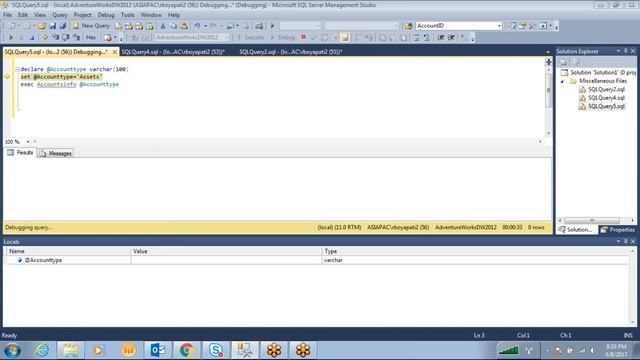This screenshot has width=640, height=360.
Task: Switch to the SQLQuery4.sql tab
Action: [x=173, y=52]
